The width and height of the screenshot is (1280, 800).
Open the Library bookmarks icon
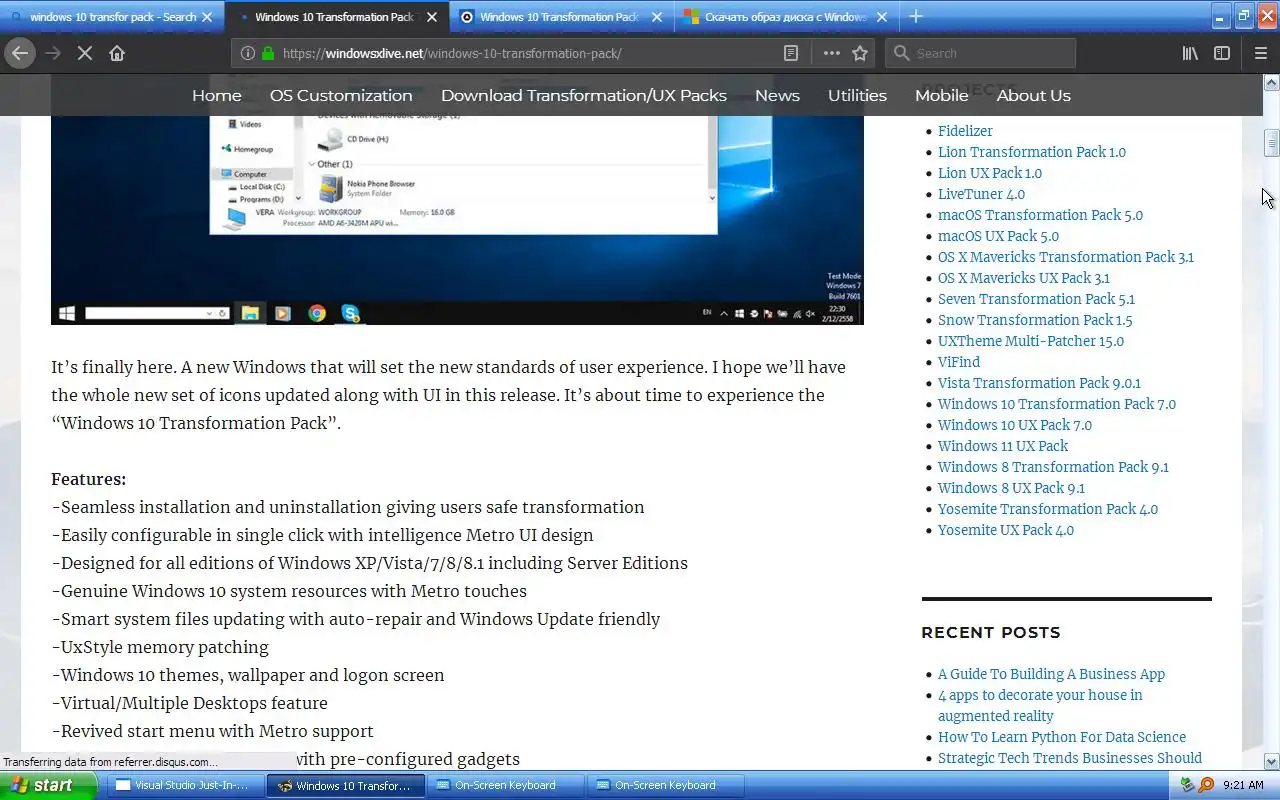click(x=1190, y=53)
